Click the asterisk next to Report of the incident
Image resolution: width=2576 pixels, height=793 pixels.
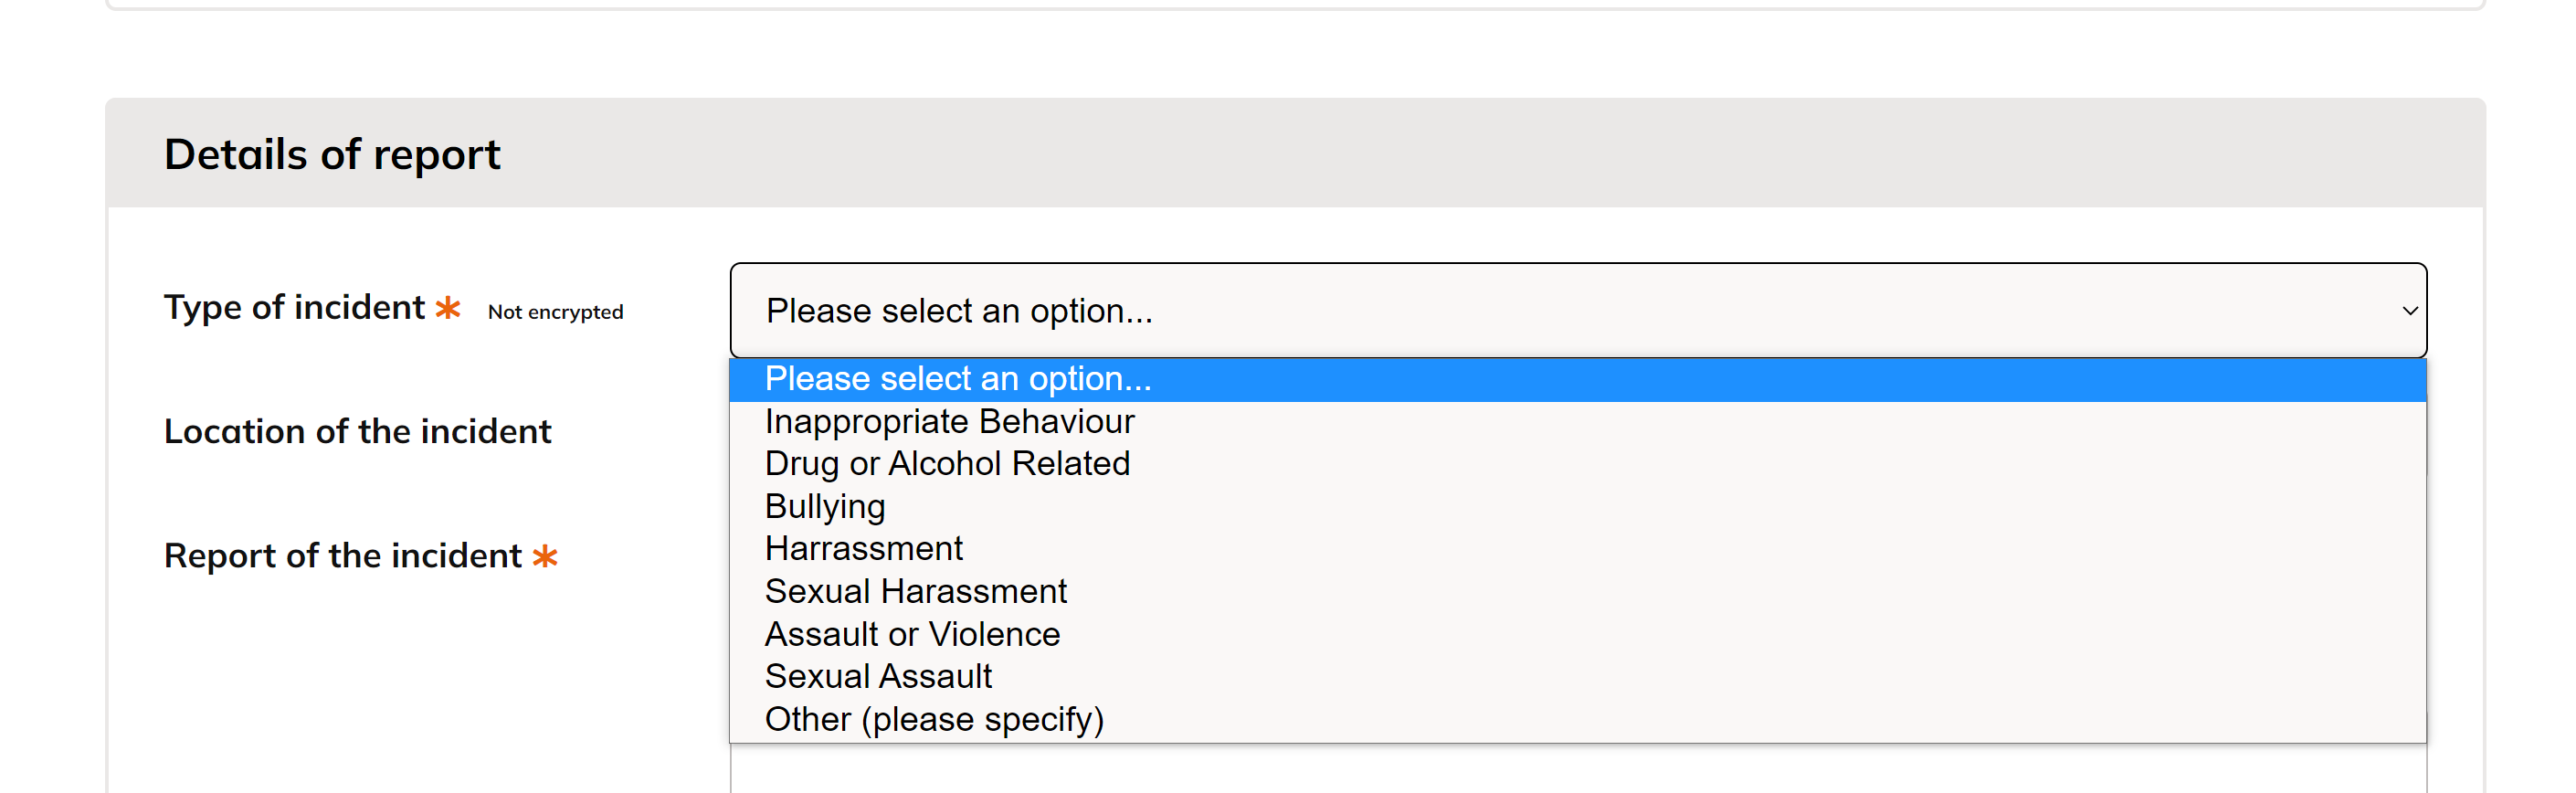[544, 558]
